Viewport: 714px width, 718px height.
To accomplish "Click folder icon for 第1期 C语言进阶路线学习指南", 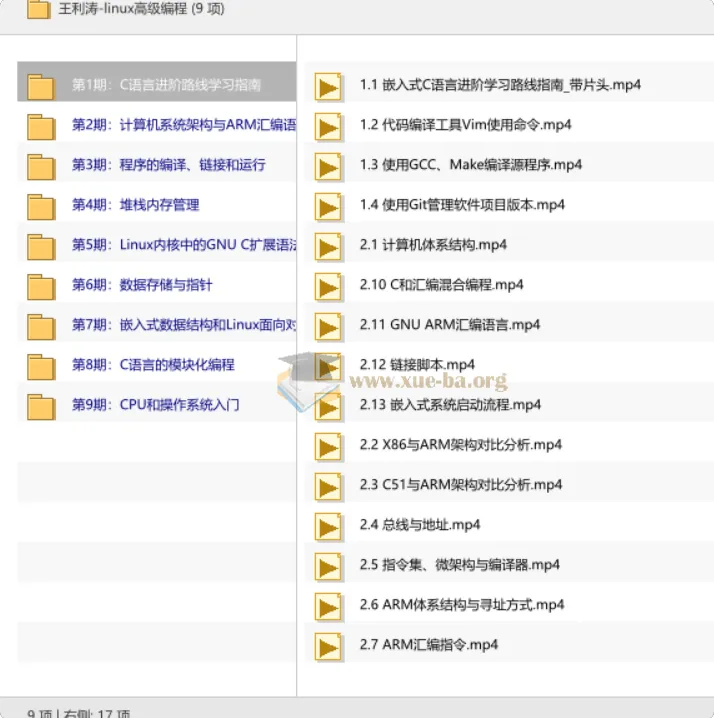I will (41, 87).
